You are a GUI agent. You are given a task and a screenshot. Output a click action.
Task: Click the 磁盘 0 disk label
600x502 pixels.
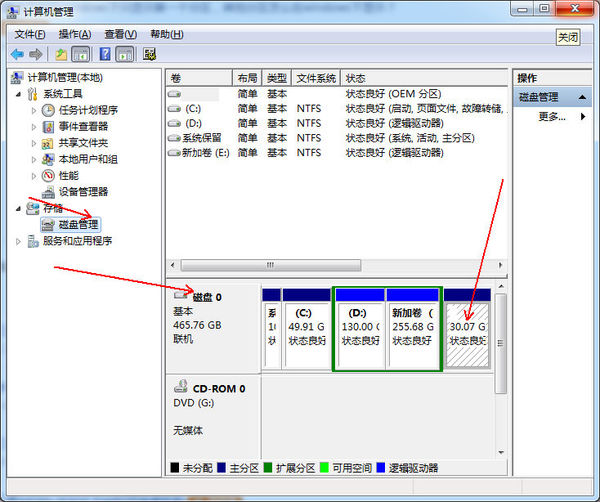(x=207, y=297)
